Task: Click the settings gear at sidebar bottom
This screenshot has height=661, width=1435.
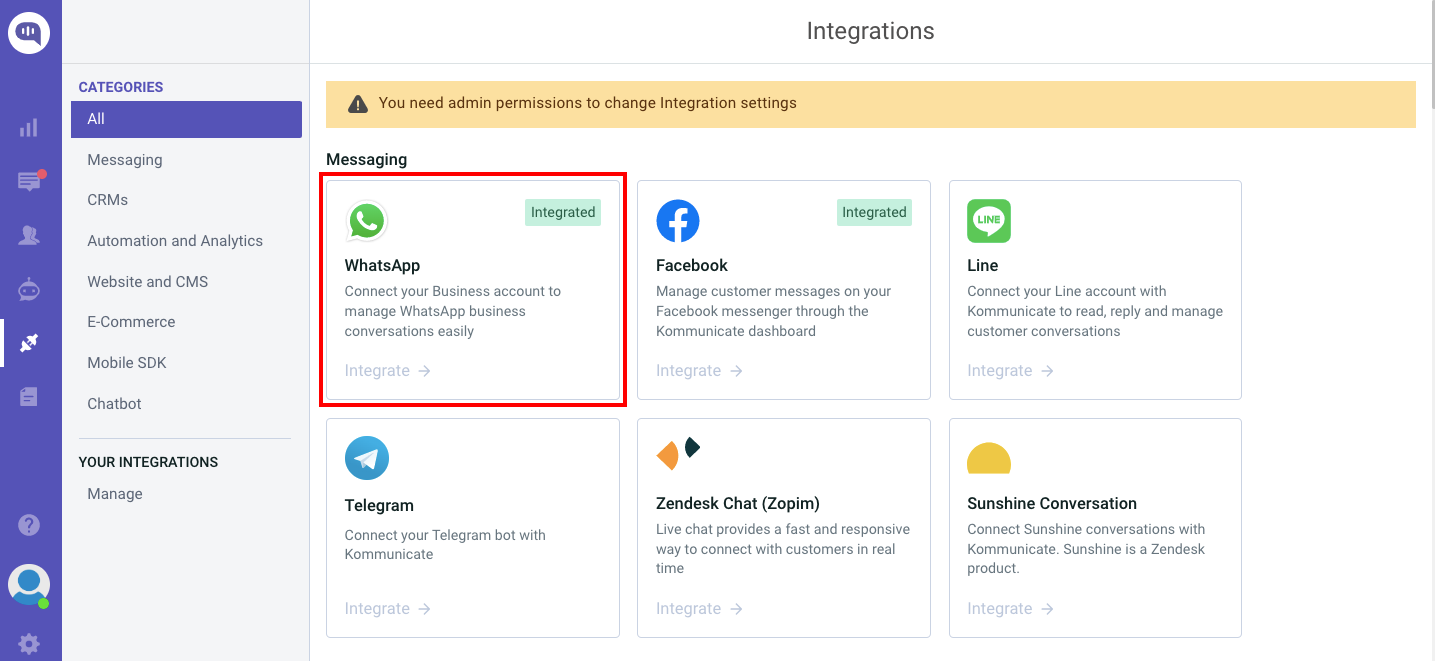Action: (29, 643)
